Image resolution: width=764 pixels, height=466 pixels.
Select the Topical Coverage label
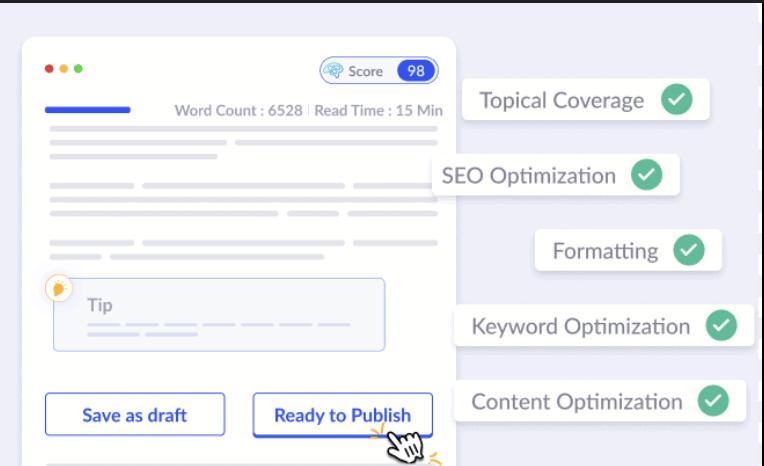click(561, 100)
